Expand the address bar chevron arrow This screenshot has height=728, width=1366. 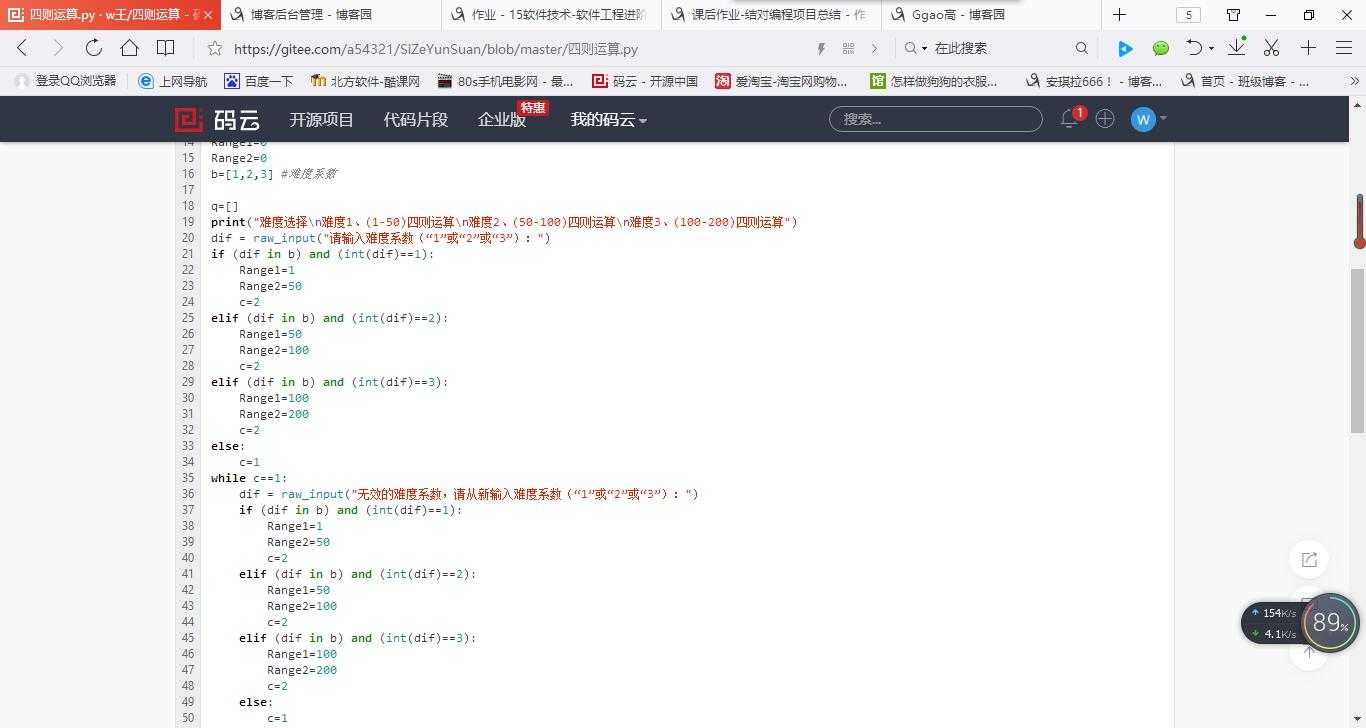874,48
